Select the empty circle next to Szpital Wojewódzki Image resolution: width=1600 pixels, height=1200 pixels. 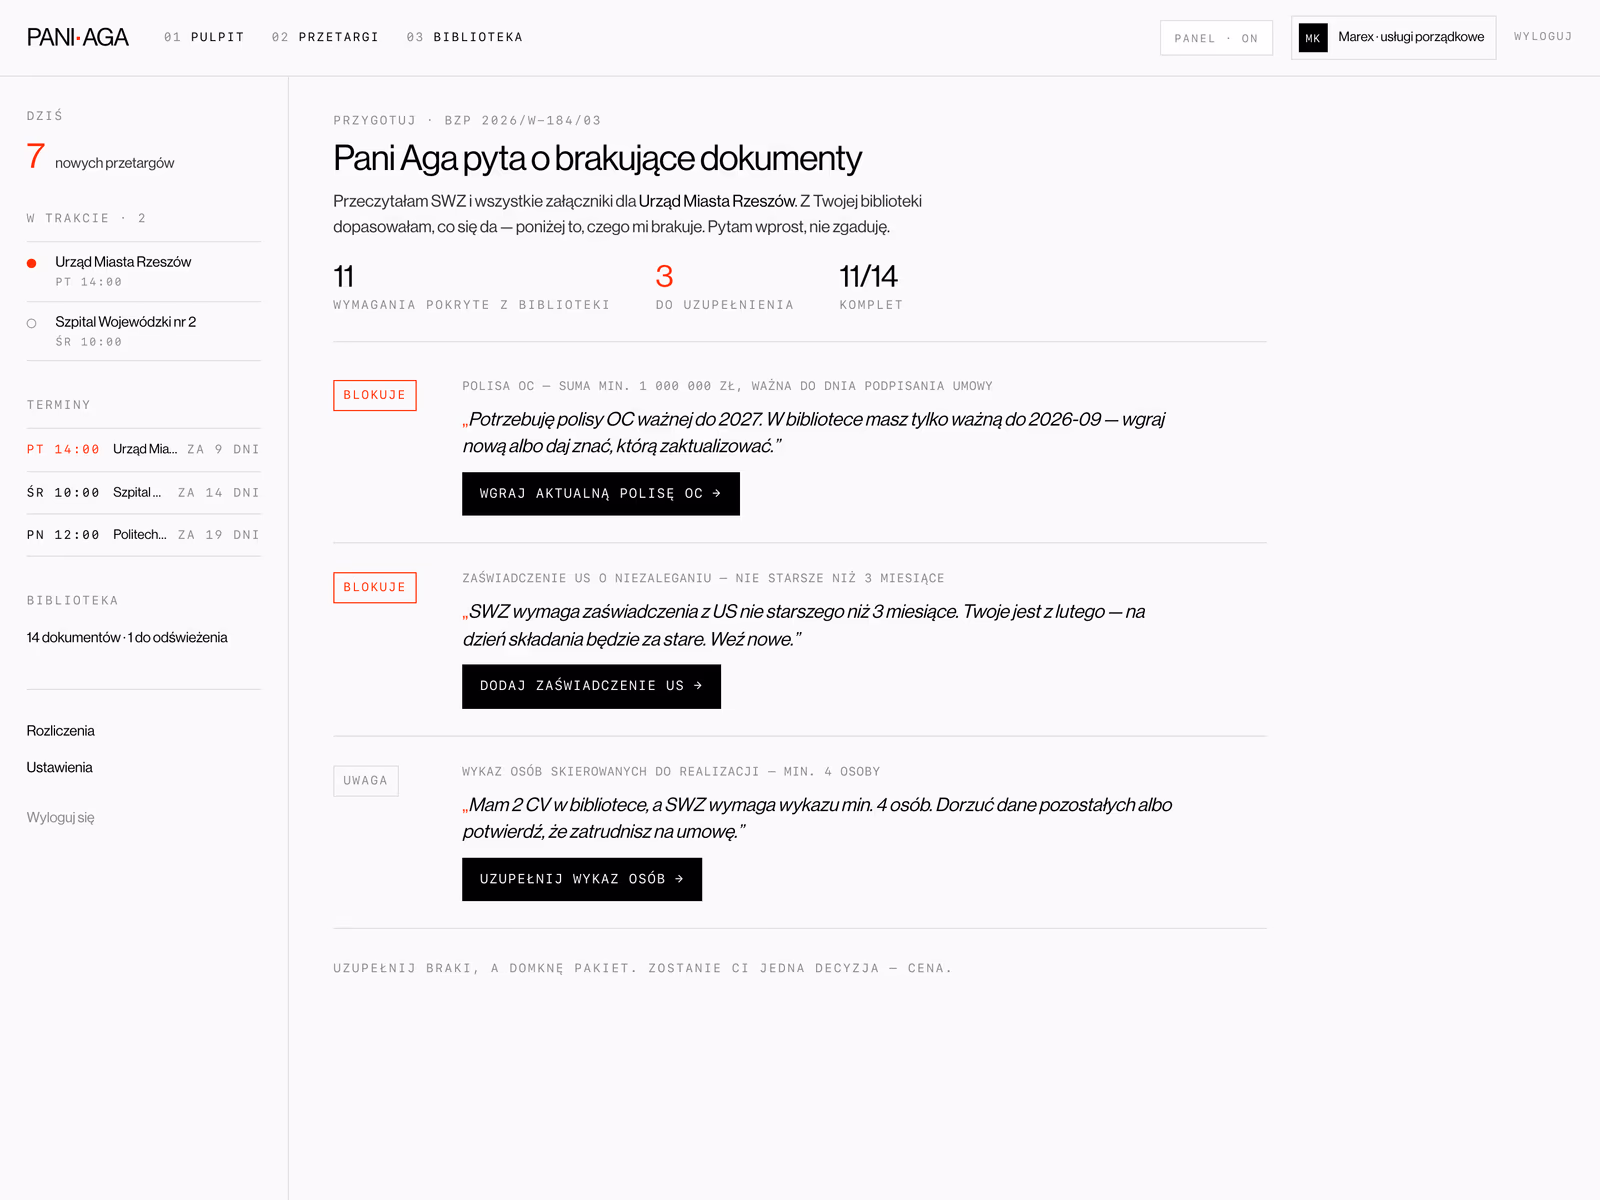click(x=32, y=323)
